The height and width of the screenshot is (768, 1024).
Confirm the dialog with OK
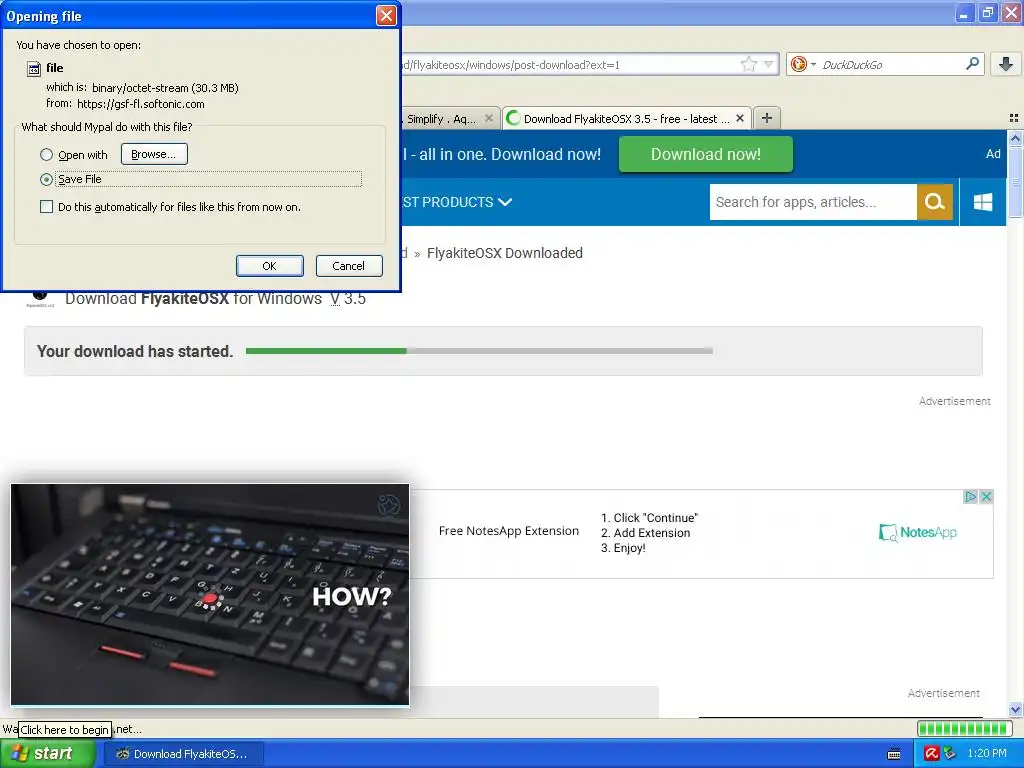[x=270, y=266]
